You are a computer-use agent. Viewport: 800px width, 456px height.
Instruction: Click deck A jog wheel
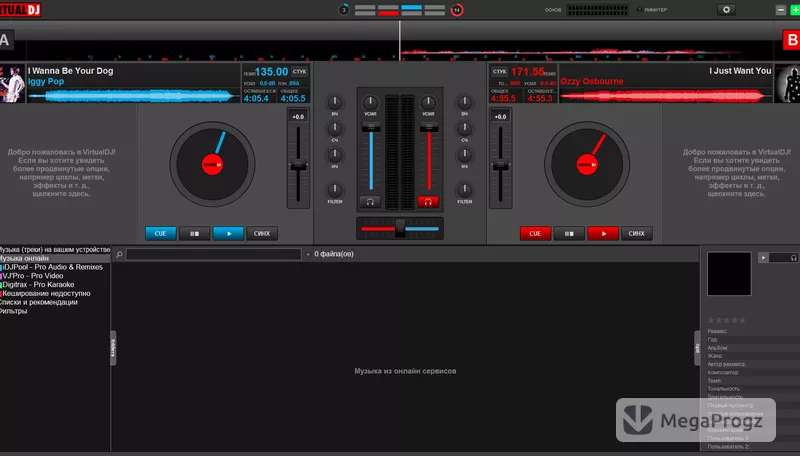click(x=212, y=164)
